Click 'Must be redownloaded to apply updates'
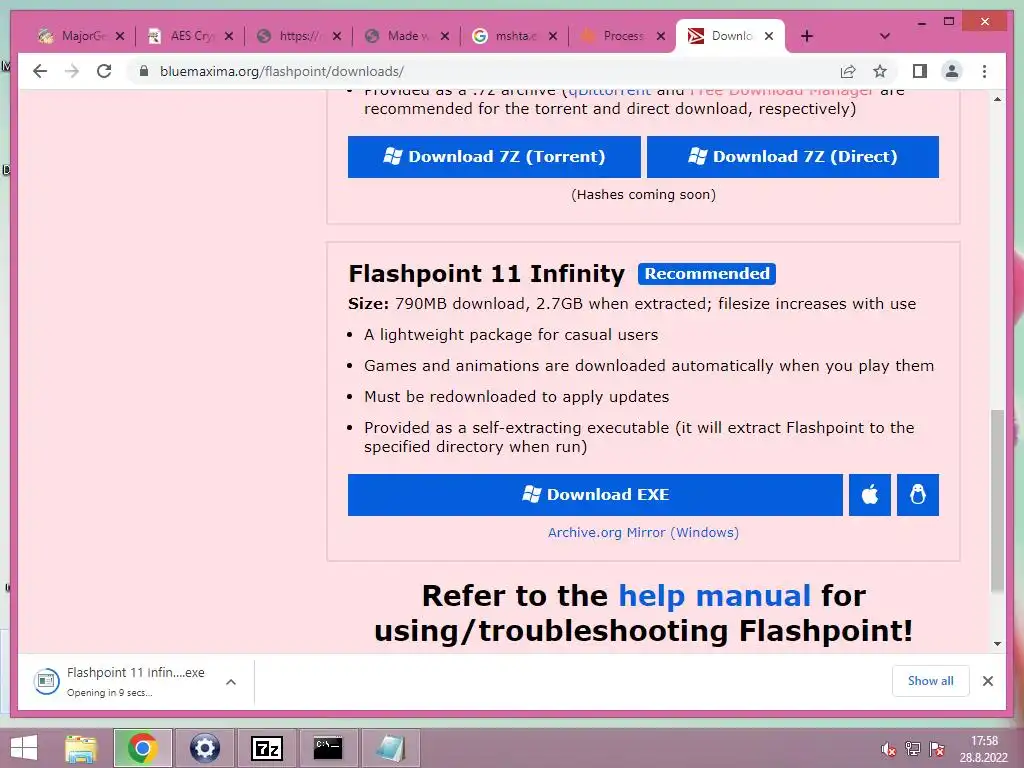This screenshot has width=1024, height=768. point(517,396)
